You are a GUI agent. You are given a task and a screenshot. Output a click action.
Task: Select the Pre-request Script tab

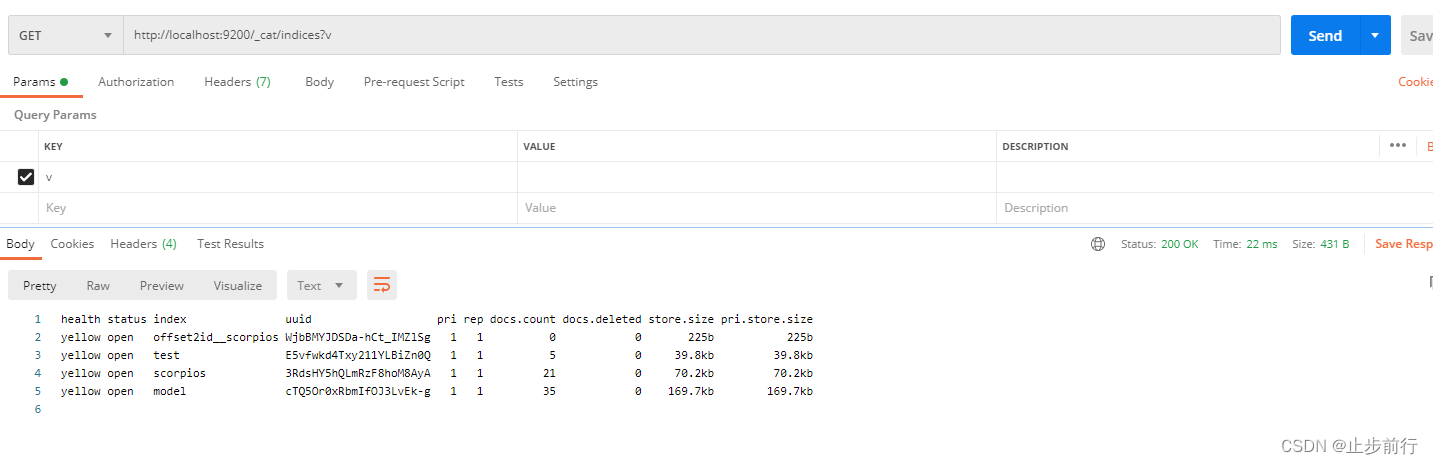coord(414,82)
